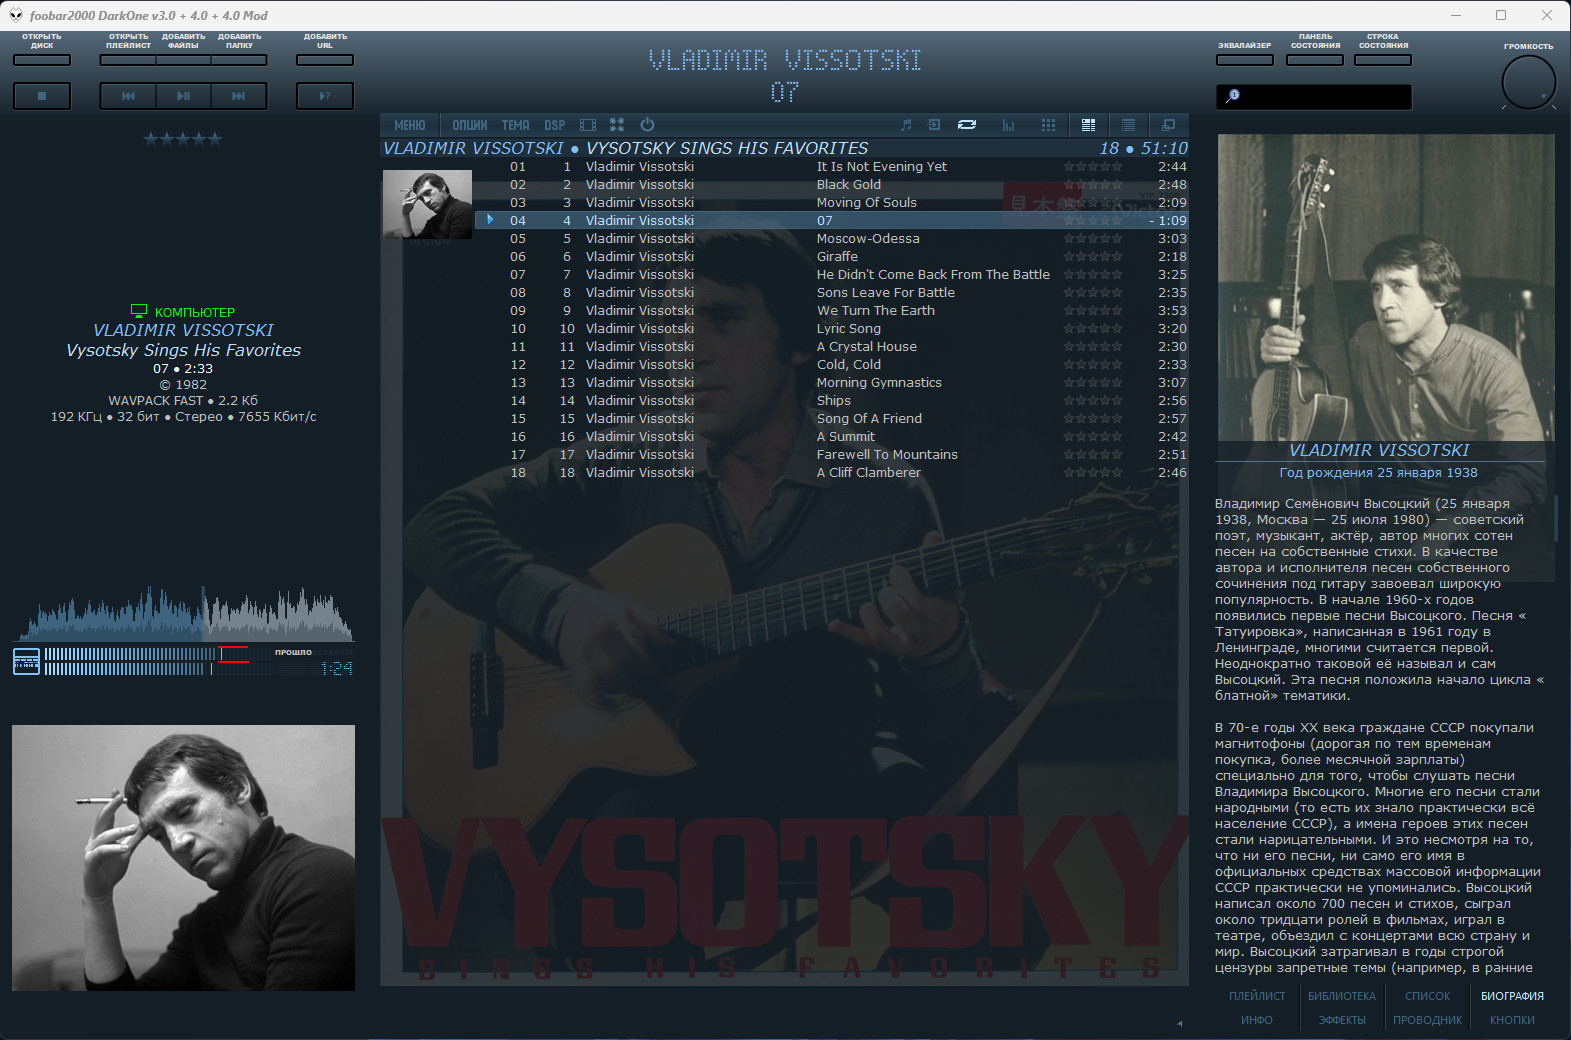Select track Giraffe
Viewport: 1571px width, 1040px height.
click(832, 257)
